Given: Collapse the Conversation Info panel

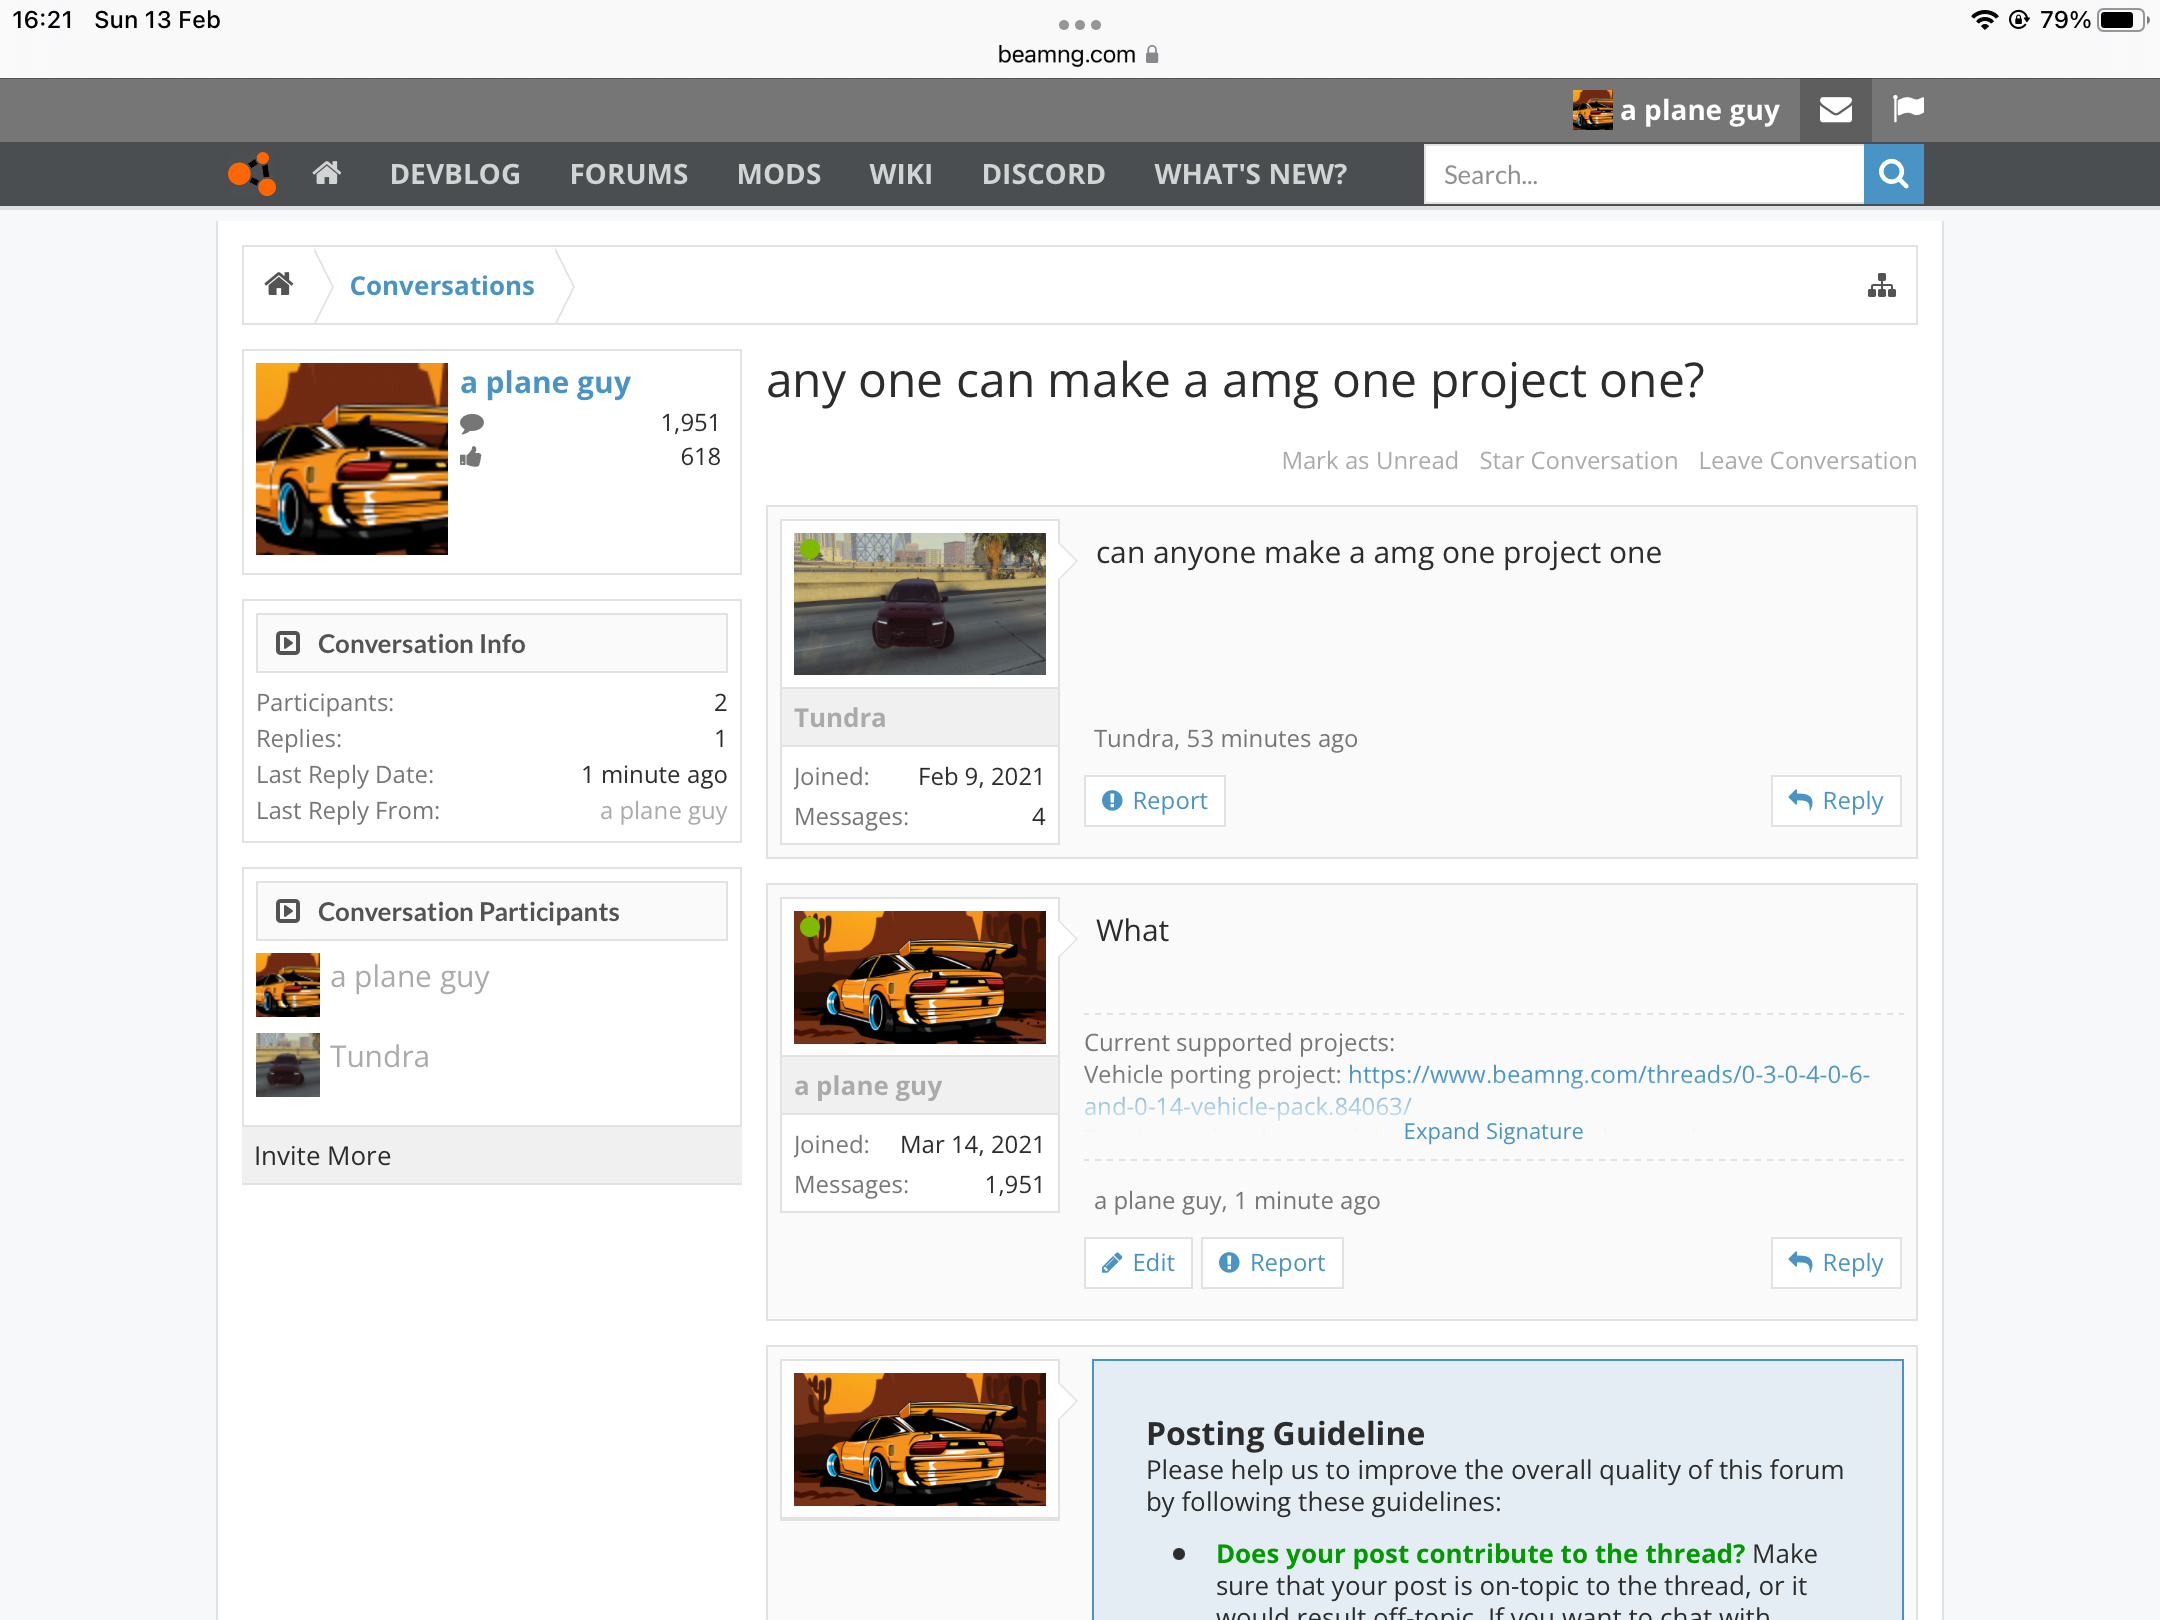Looking at the screenshot, I should point(288,643).
